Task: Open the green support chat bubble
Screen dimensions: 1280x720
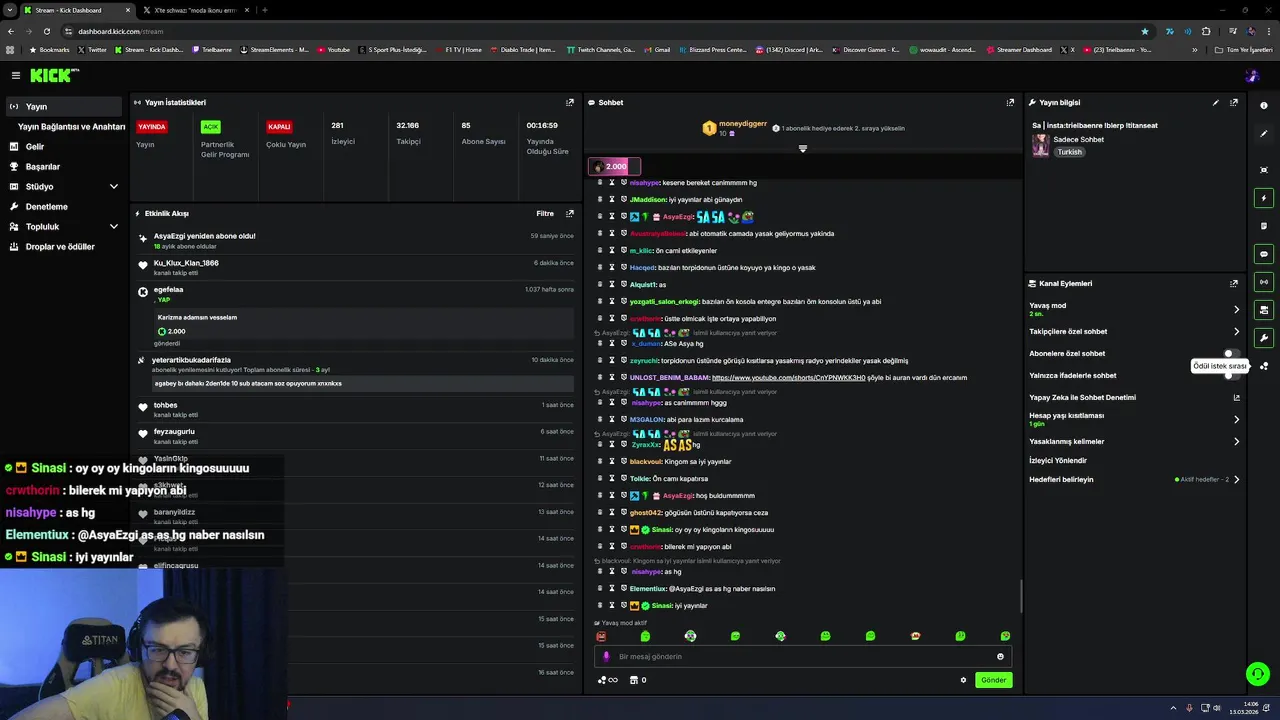Action: pyautogui.click(x=1258, y=674)
